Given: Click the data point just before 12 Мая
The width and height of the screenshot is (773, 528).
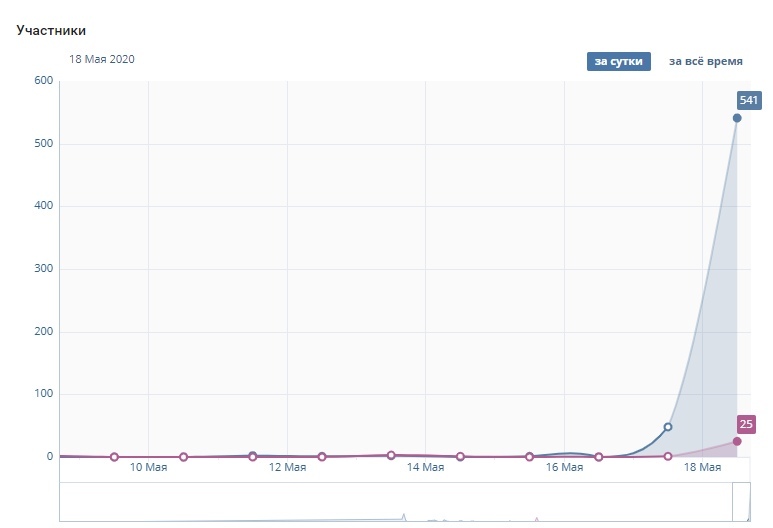Looking at the screenshot, I should [252, 457].
